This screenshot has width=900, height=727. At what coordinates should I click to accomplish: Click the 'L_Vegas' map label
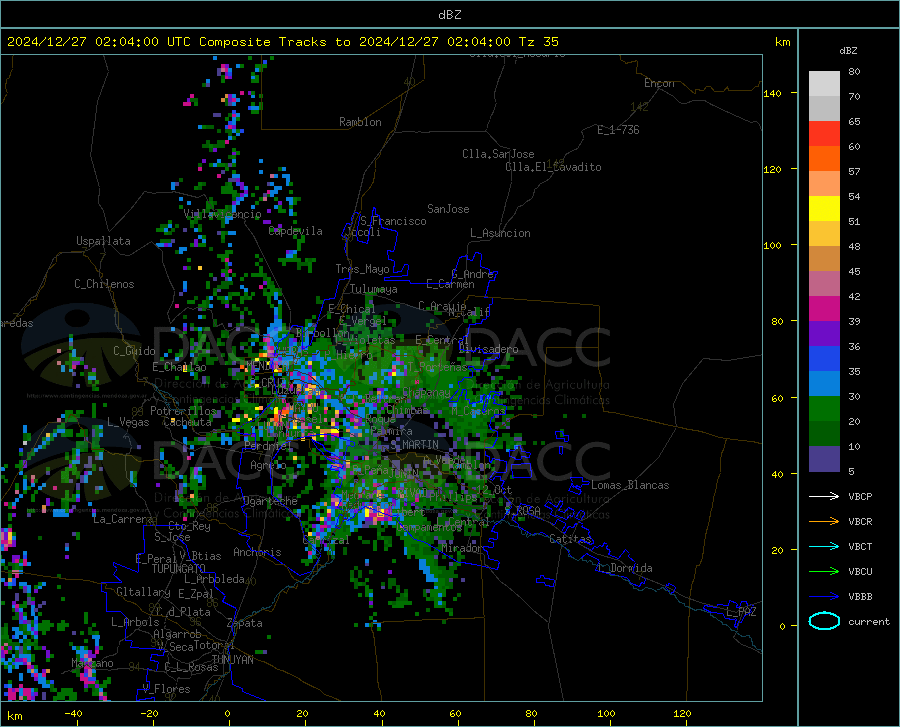point(128,422)
